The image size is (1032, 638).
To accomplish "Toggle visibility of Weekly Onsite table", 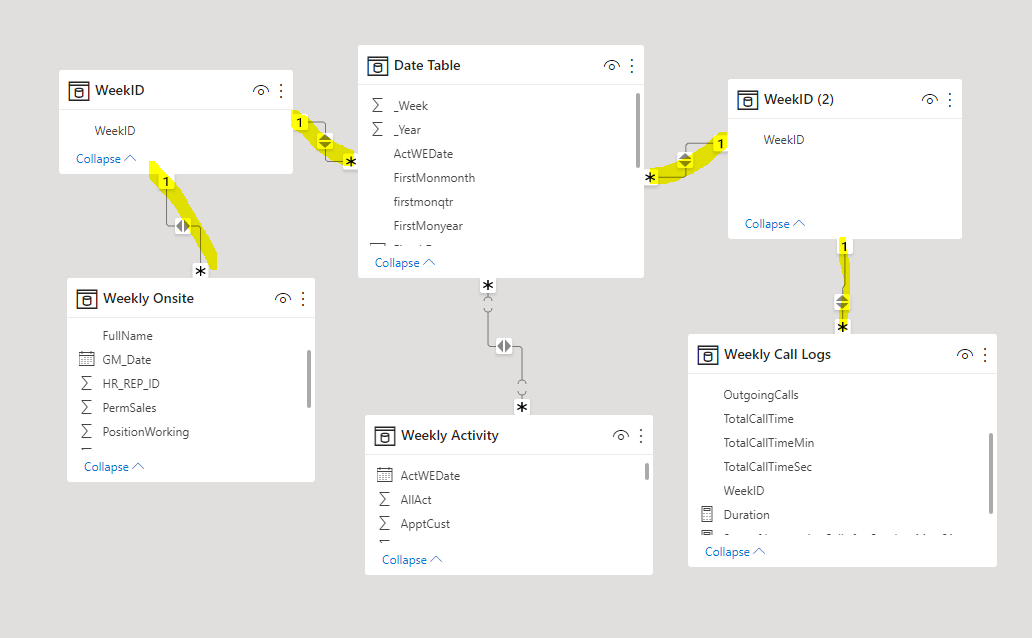I will [283, 299].
